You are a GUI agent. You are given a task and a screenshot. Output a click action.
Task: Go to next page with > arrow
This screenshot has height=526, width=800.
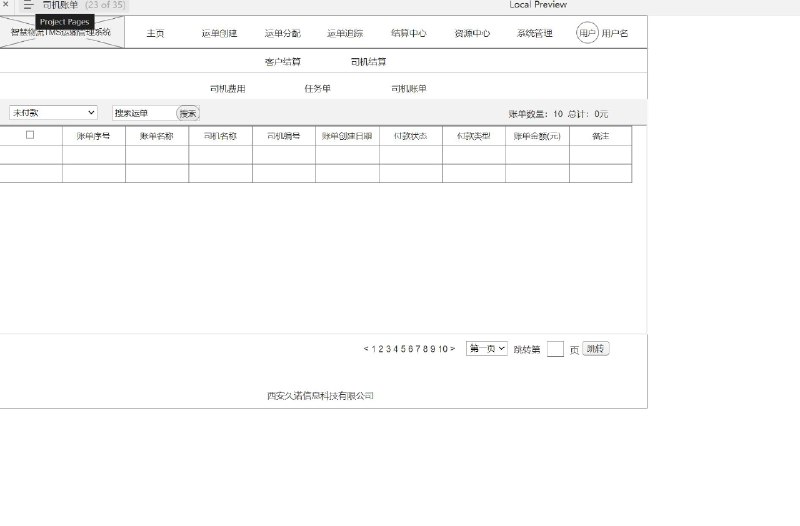[x=453, y=349]
